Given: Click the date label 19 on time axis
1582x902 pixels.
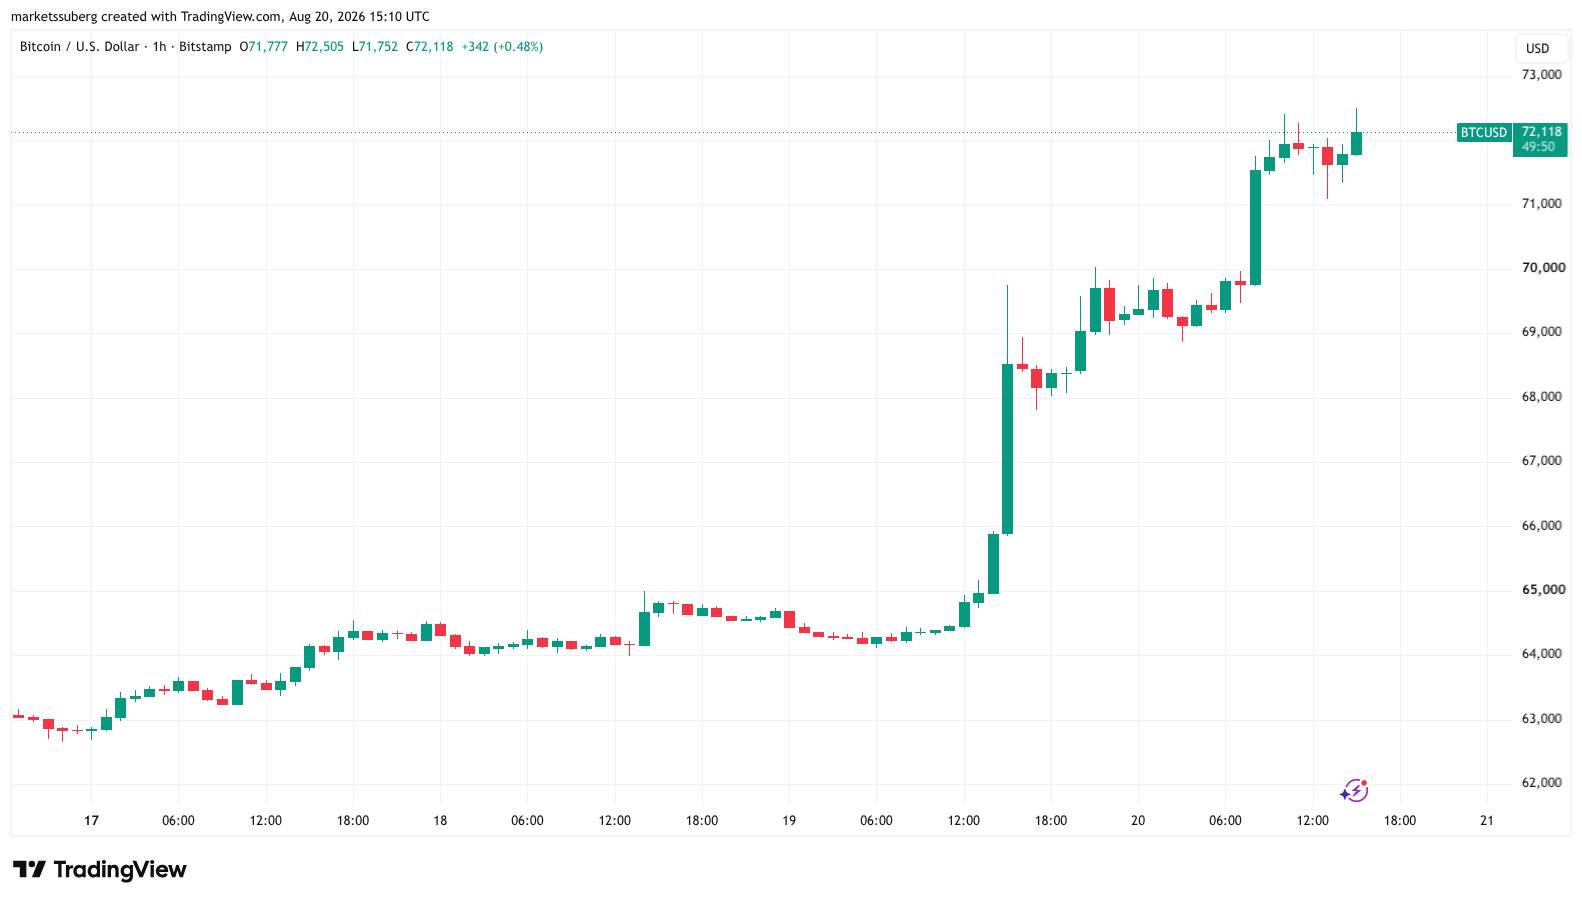Looking at the screenshot, I should 789,820.
